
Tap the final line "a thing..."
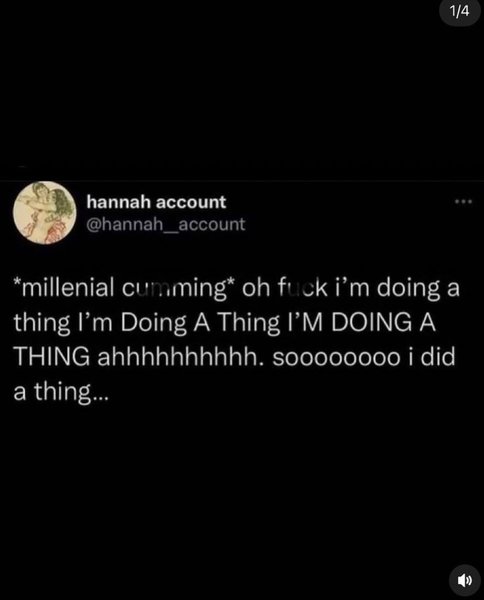pyautogui.click(x=61, y=392)
